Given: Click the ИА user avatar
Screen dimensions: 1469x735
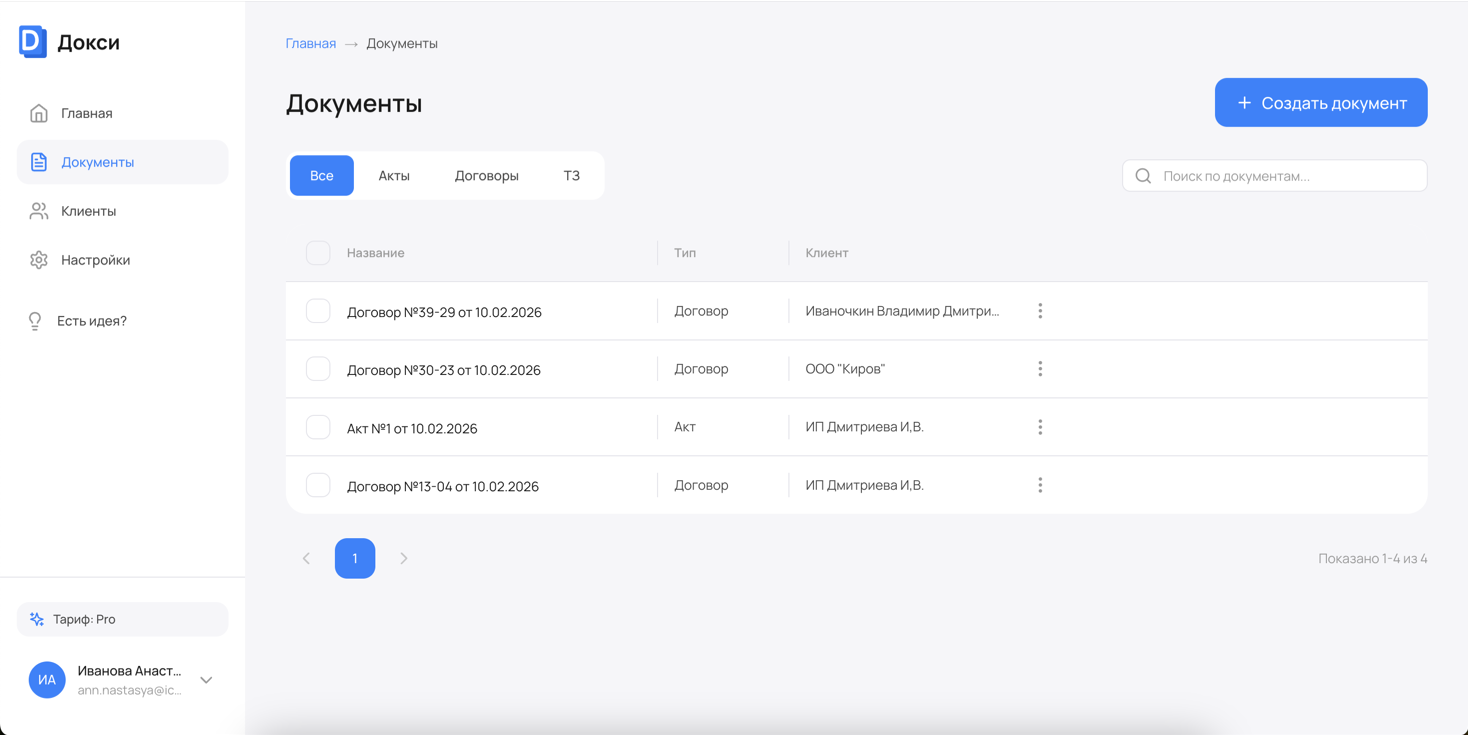Looking at the screenshot, I should click(47, 680).
